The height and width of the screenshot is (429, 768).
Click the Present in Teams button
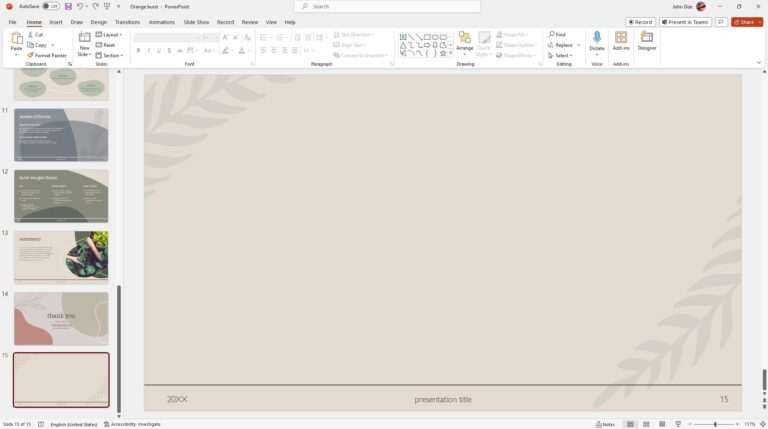coord(685,22)
